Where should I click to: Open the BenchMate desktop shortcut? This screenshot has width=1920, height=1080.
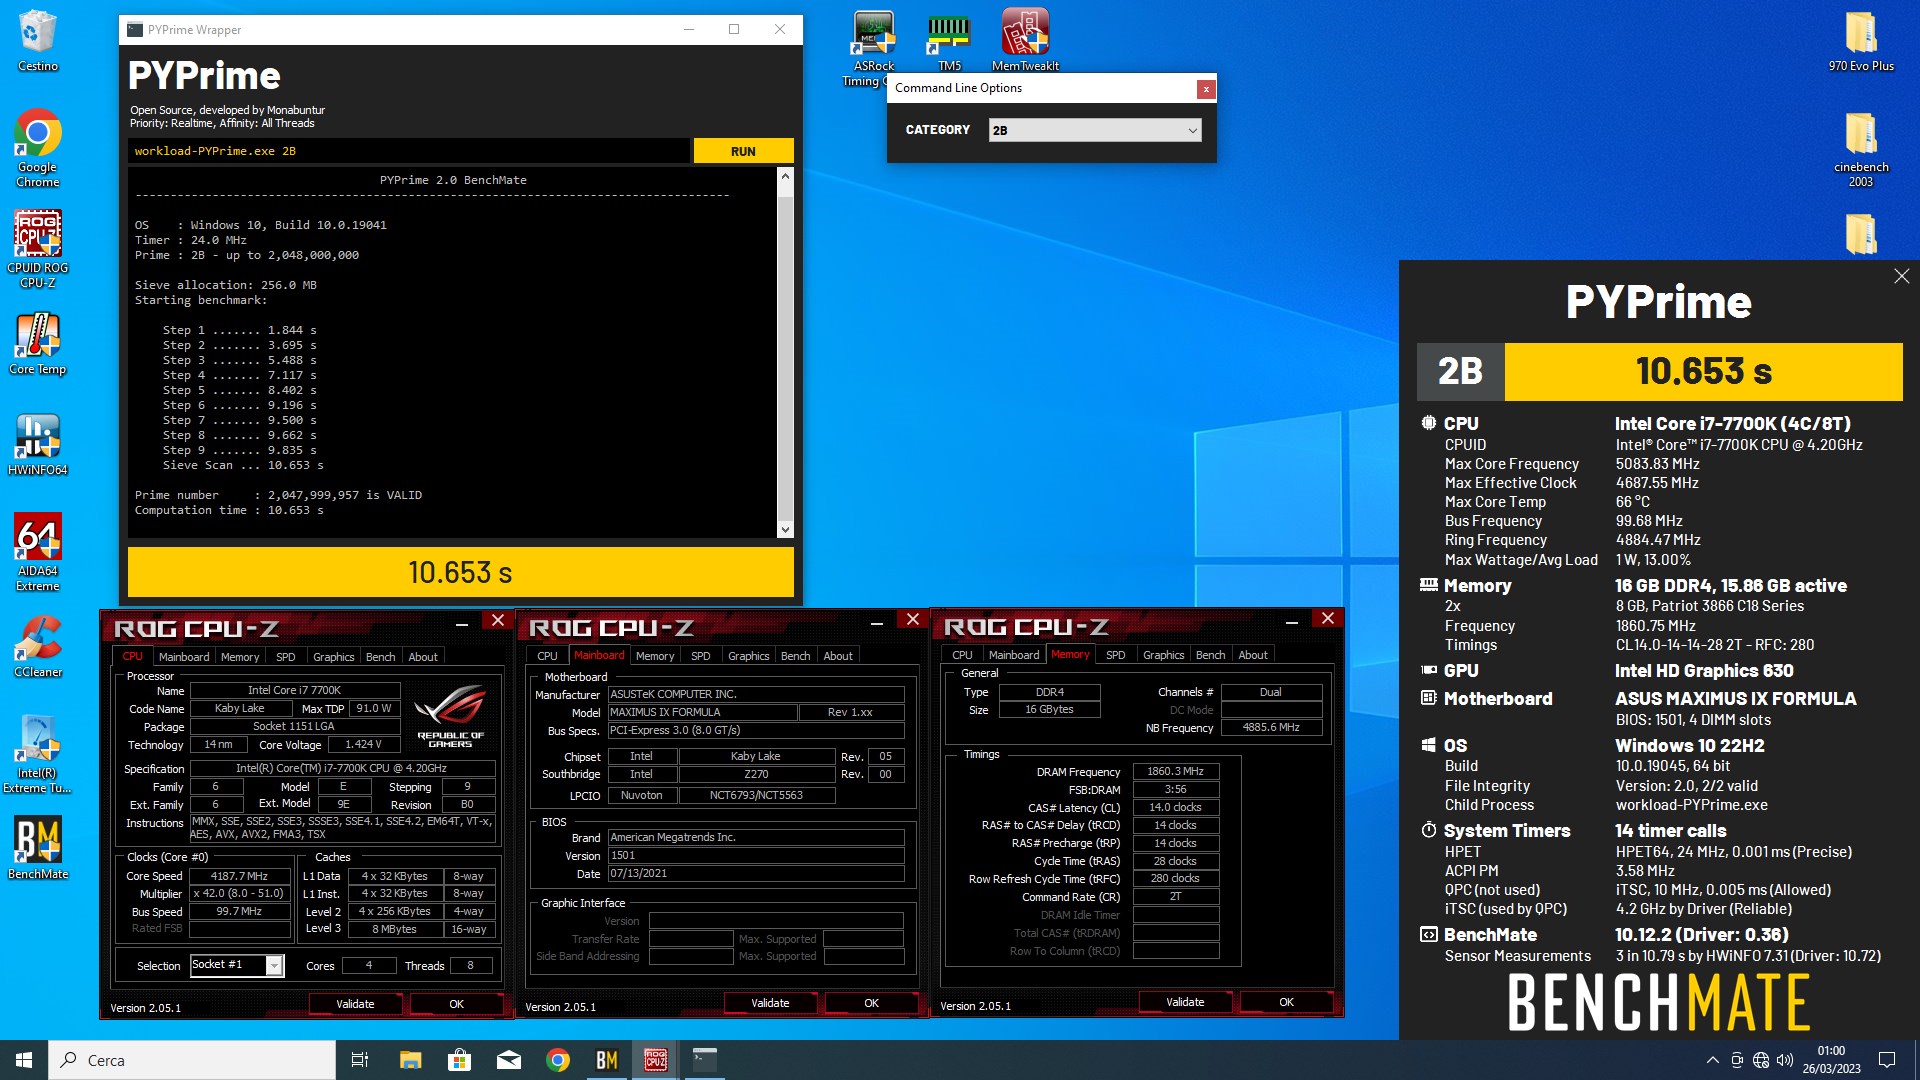[38, 847]
